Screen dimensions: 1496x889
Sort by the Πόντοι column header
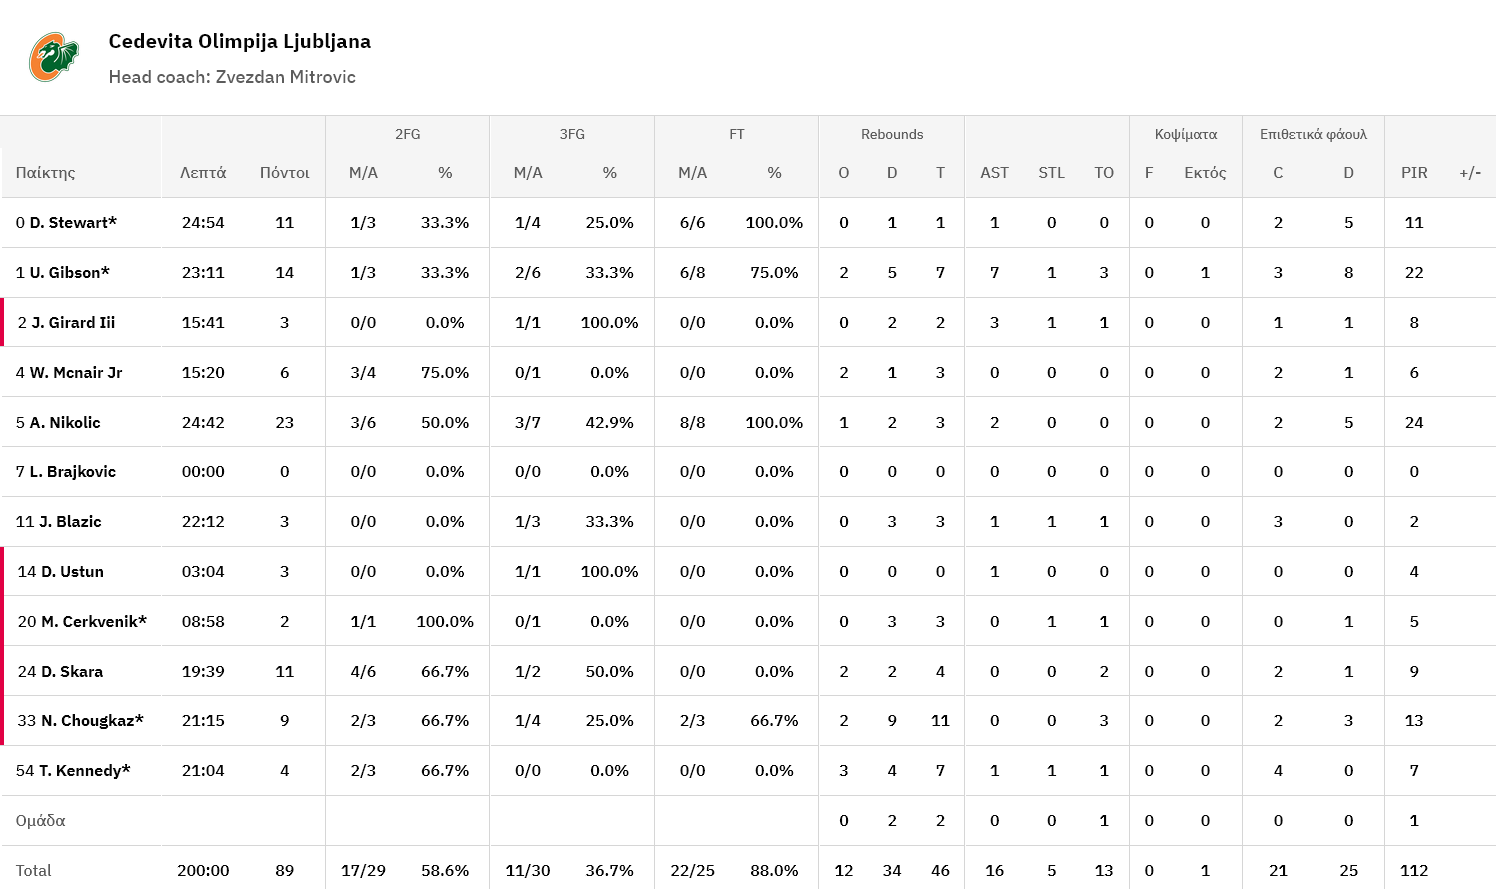(x=284, y=173)
